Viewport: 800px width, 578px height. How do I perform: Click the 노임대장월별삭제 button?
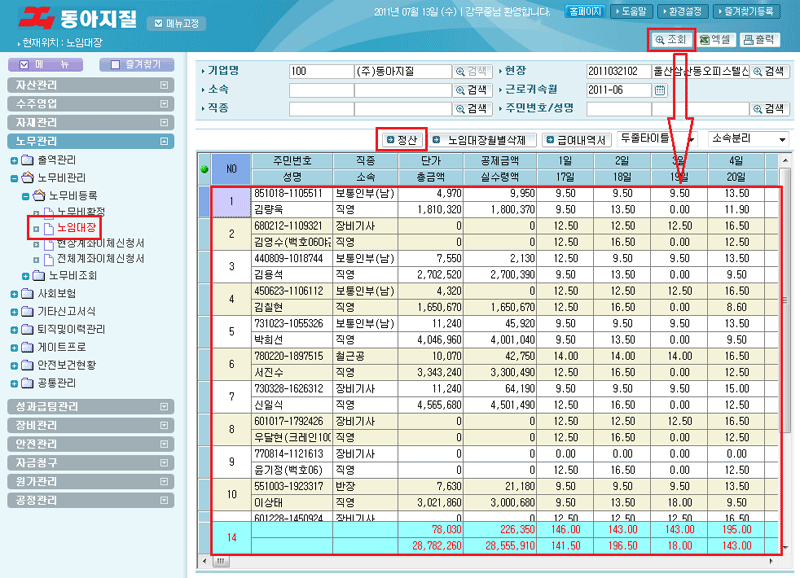[x=485, y=140]
